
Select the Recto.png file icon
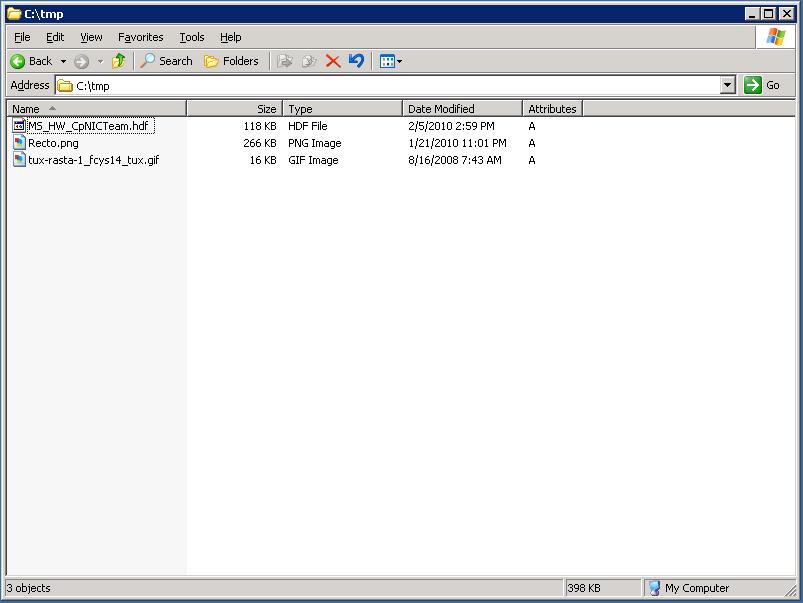click(19, 143)
